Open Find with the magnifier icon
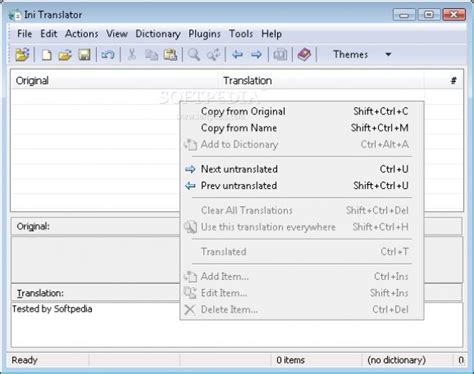474x374 pixels. coord(194,55)
